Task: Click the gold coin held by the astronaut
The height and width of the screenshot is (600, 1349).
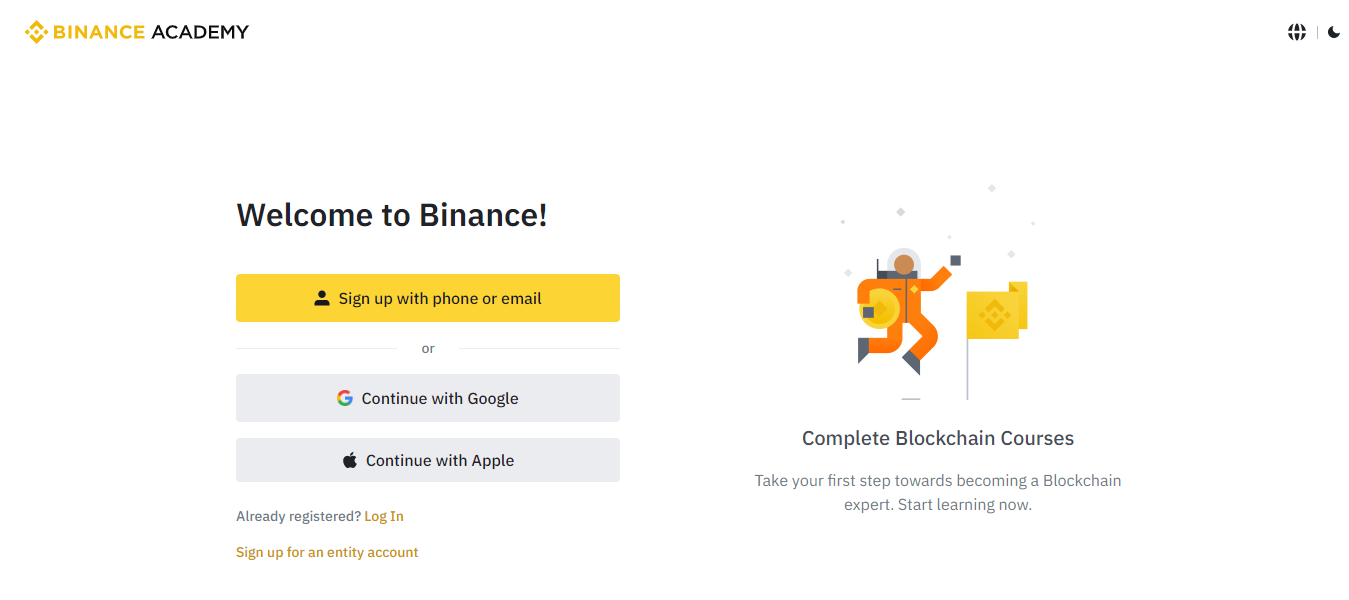Action: click(x=880, y=308)
